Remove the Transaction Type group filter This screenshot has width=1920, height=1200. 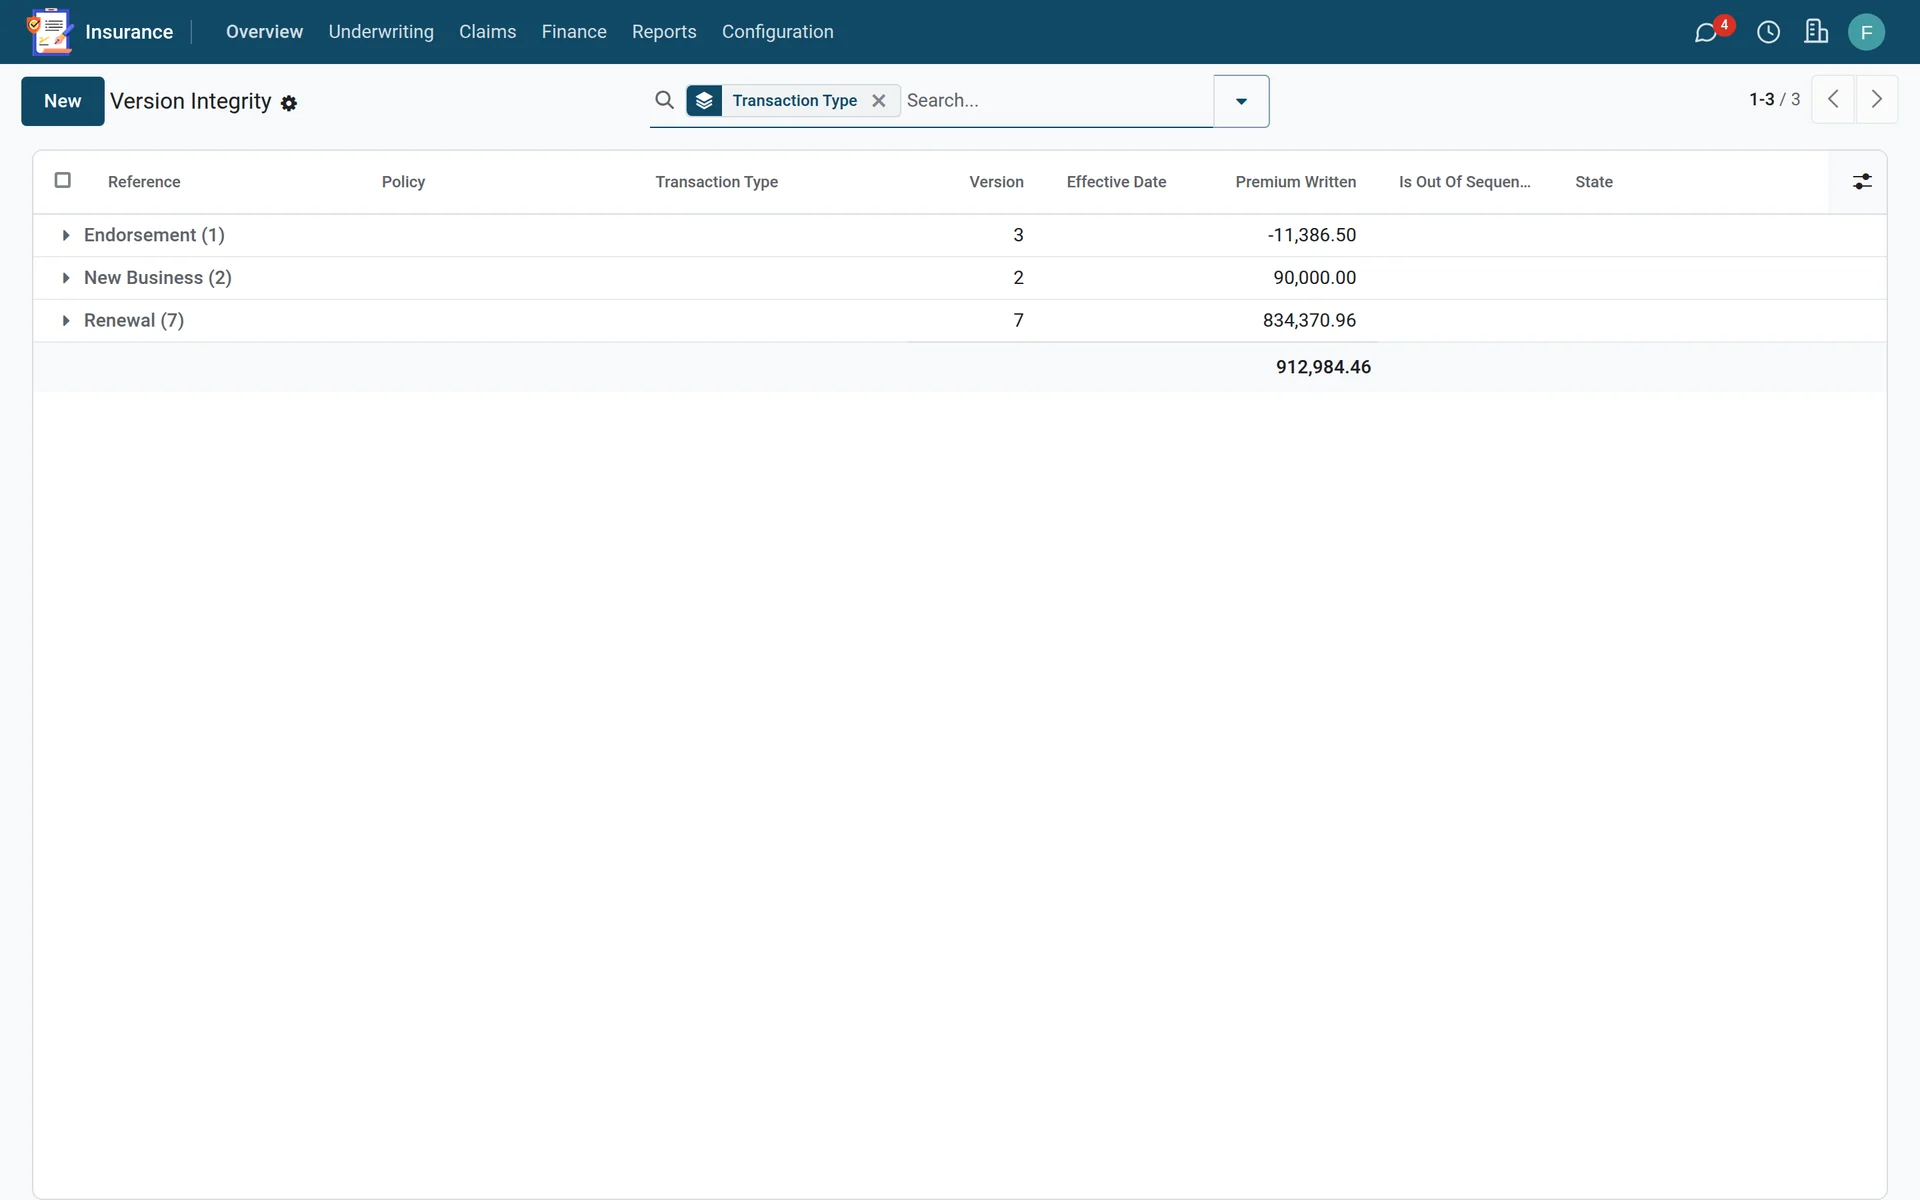click(x=879, y=101)
